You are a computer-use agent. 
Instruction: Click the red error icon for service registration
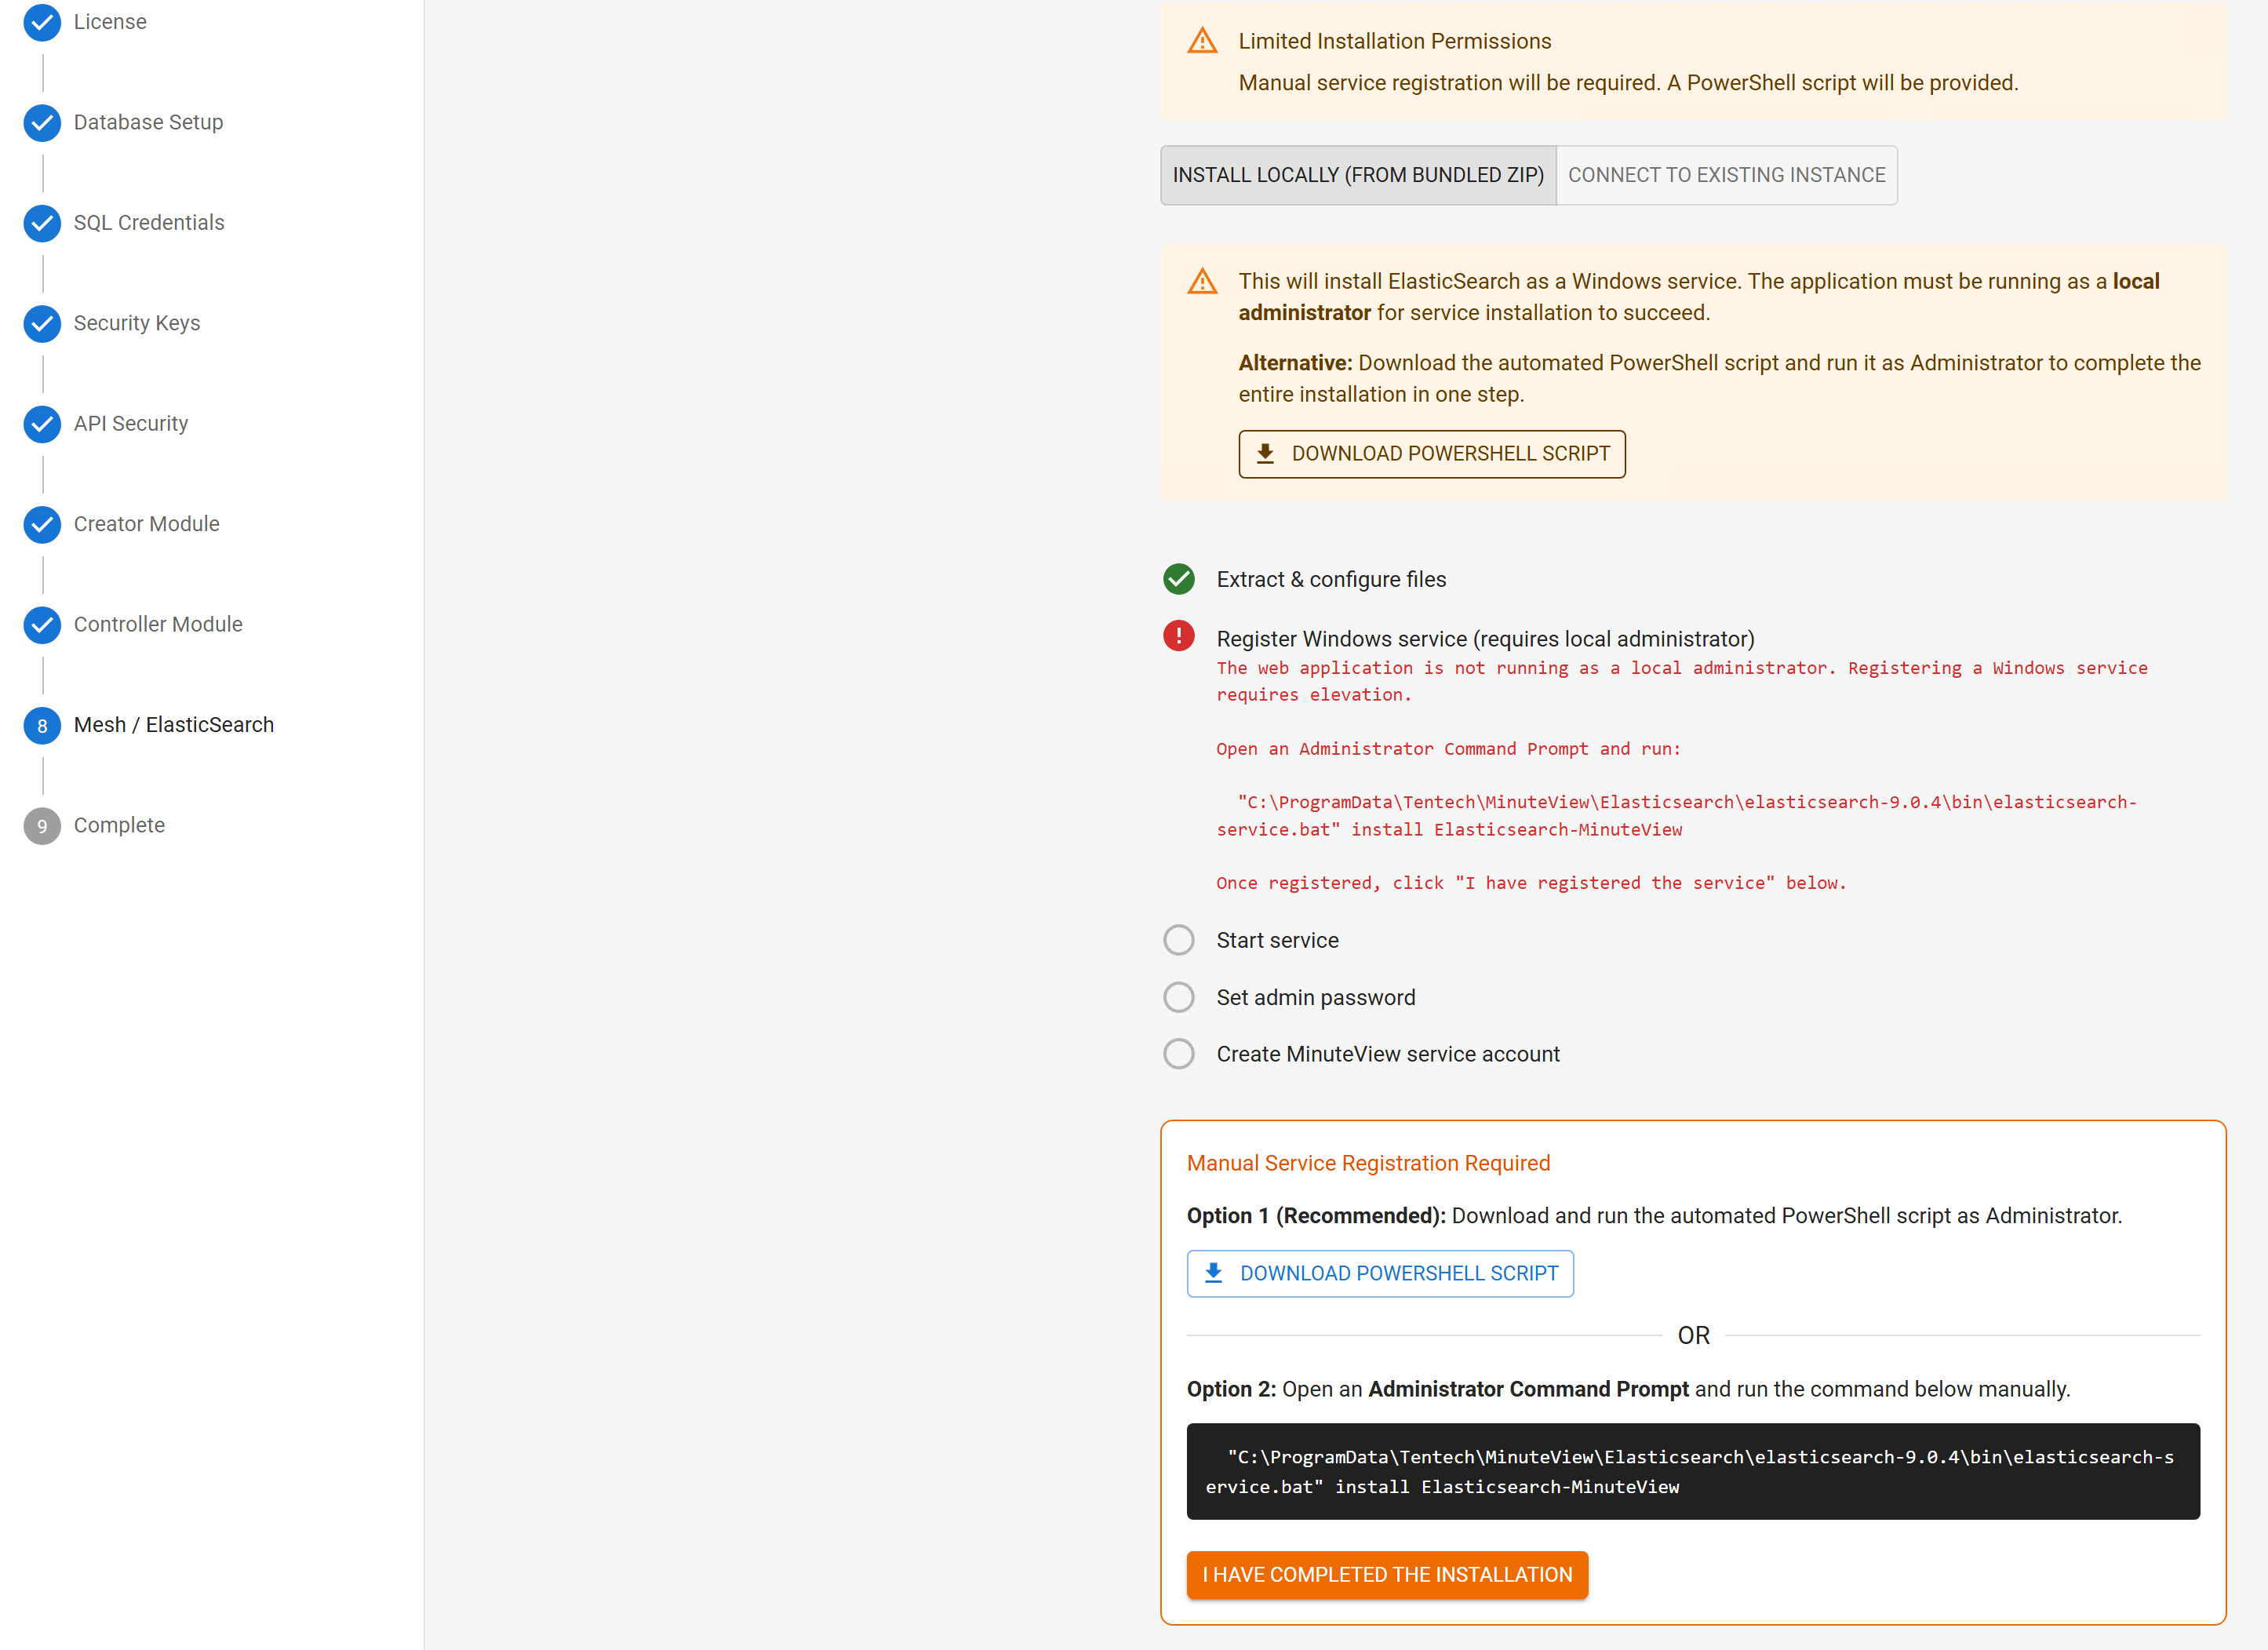[1179, 636]
